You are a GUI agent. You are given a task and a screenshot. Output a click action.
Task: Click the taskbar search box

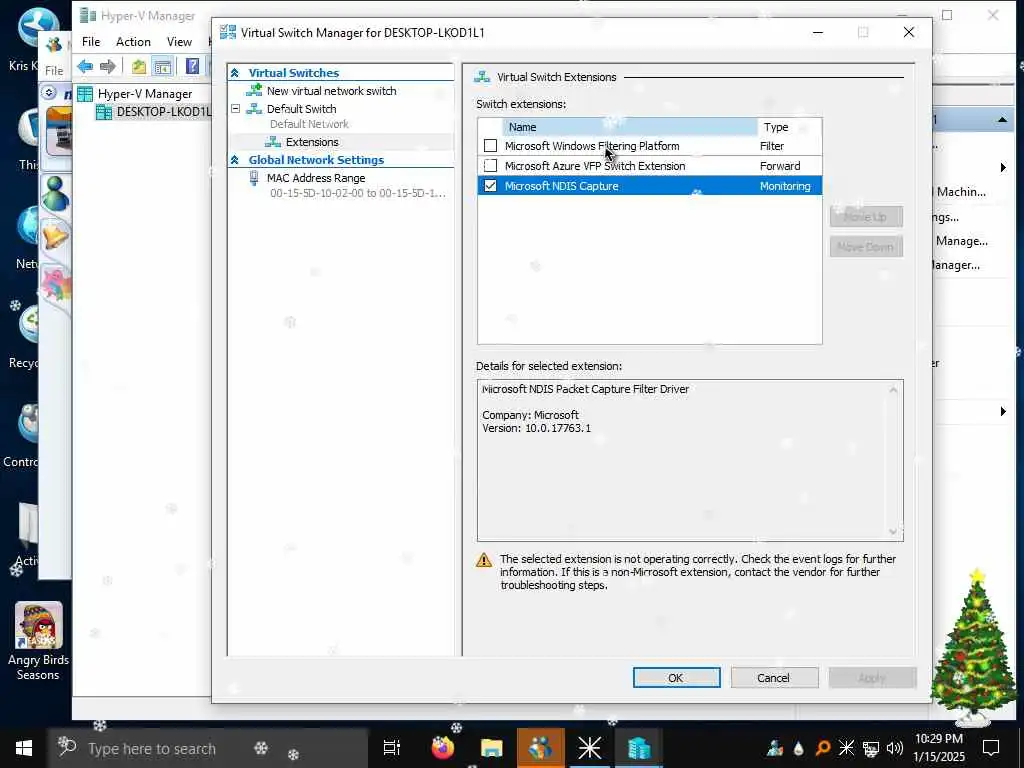(208, 748)
